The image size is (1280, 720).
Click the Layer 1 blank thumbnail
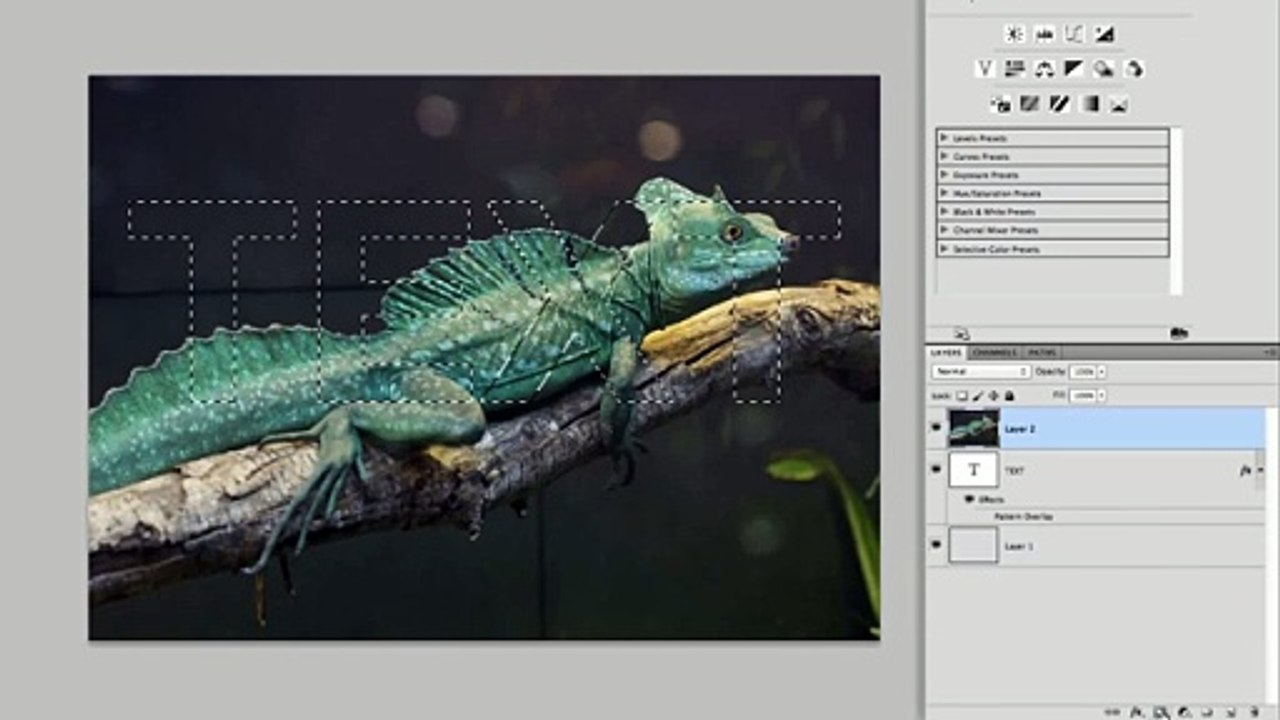pyautogui.click(x=974, y=546)
